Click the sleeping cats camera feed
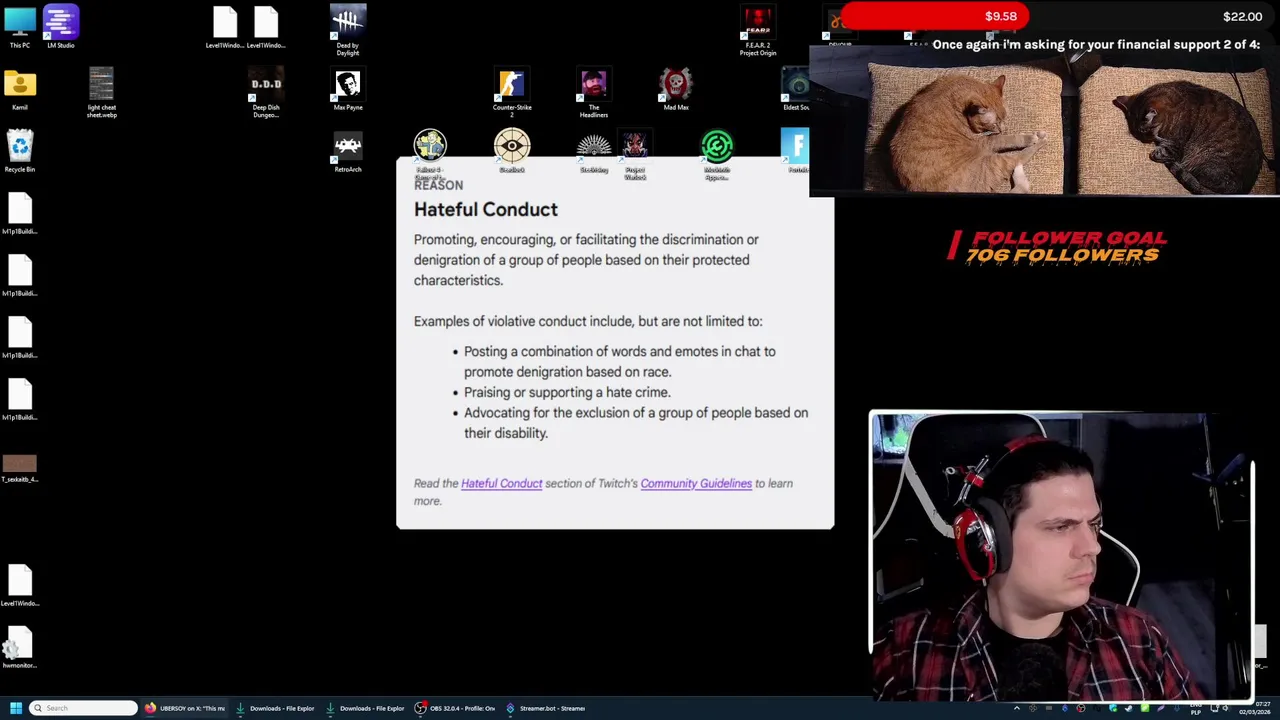1280x720 pixels. (x=1045, y=122)
